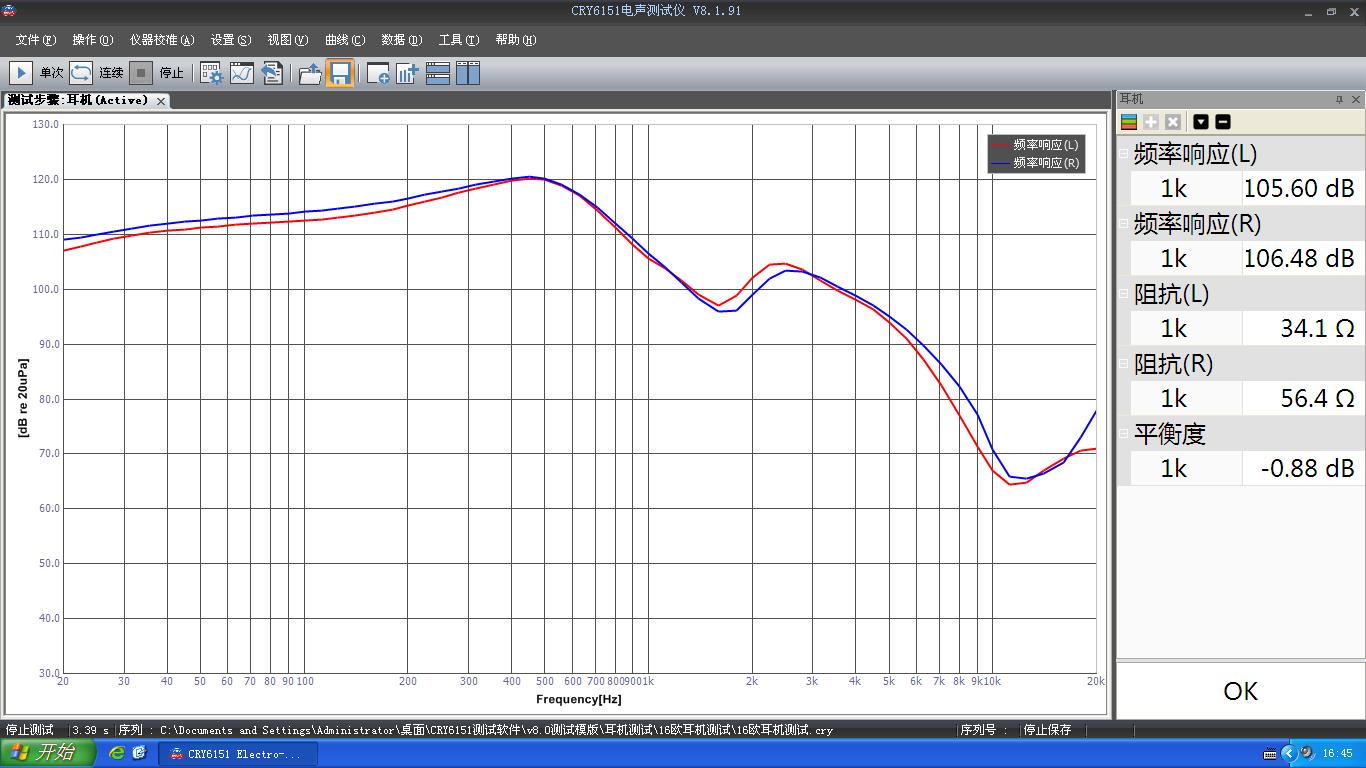
Task: Start continuous loop testing
Action: (x=81, y=73)
